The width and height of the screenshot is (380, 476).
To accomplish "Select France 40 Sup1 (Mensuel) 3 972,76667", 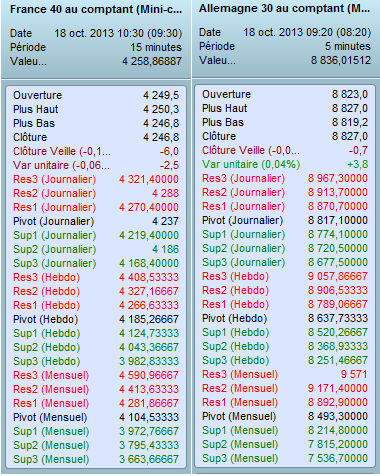I will 96,431.
